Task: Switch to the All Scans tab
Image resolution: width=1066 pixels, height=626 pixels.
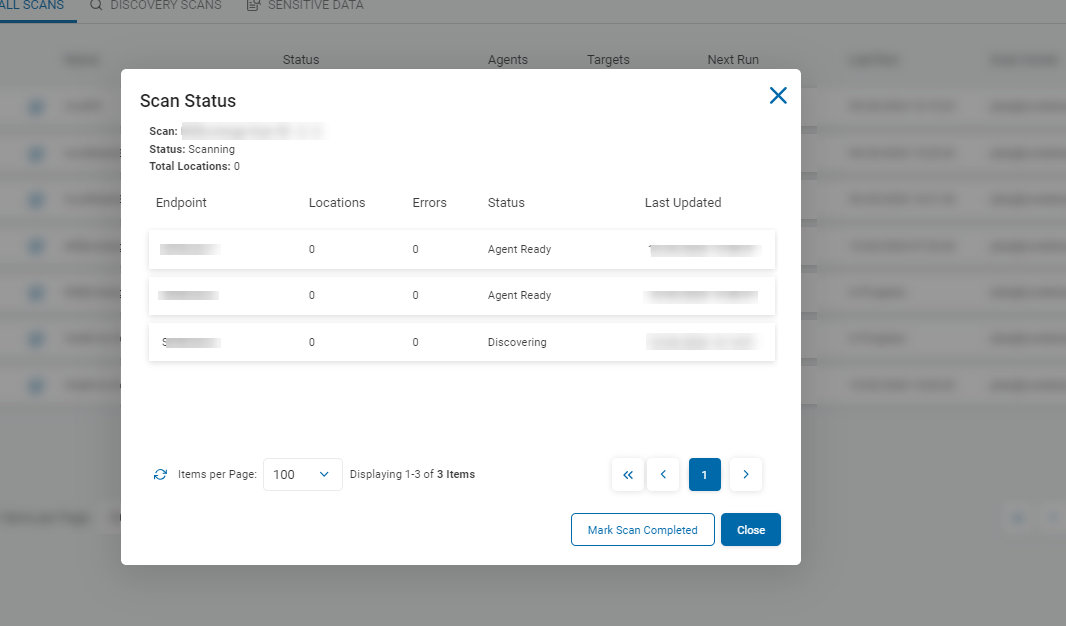Action: [32, 5]
